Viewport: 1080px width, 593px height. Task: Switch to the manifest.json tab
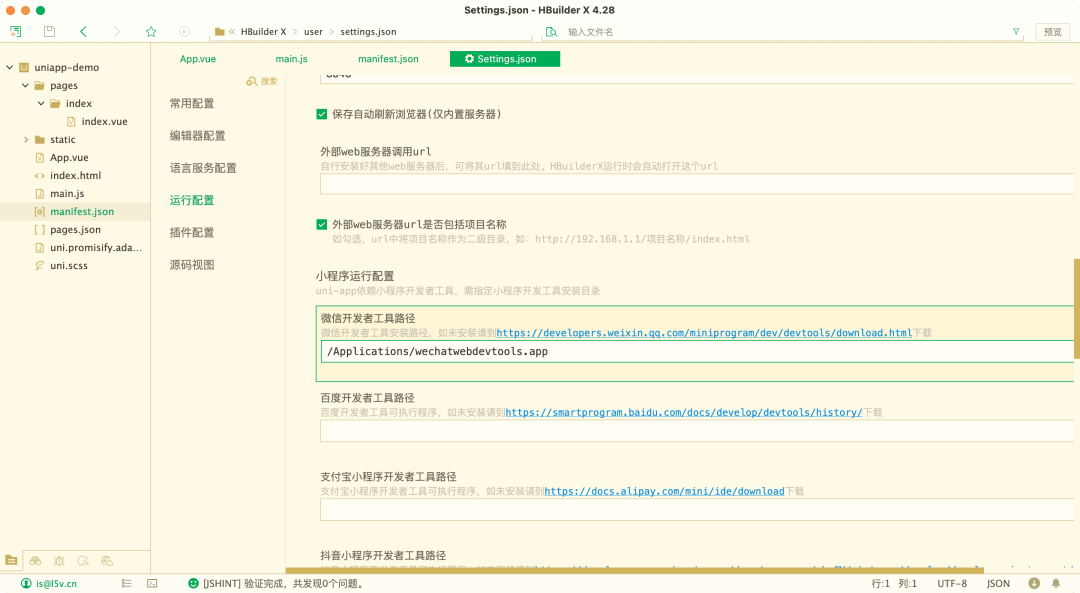pyautogui.click(x=388, y=59)
